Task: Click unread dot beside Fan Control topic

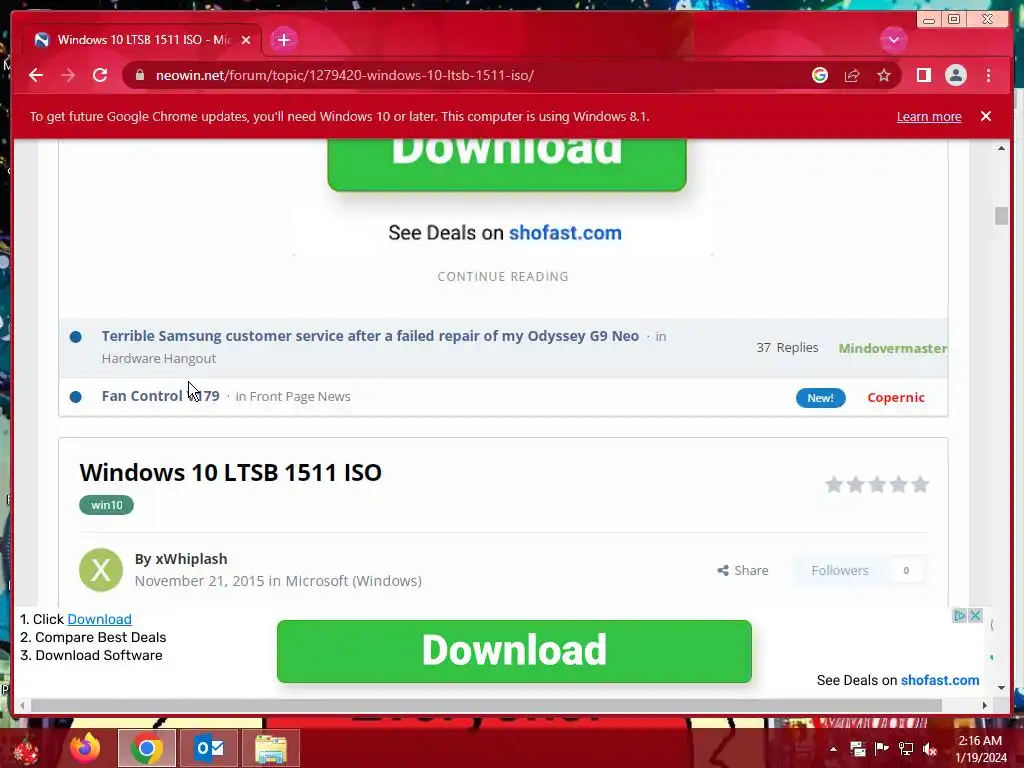Action: pos(76,397)
